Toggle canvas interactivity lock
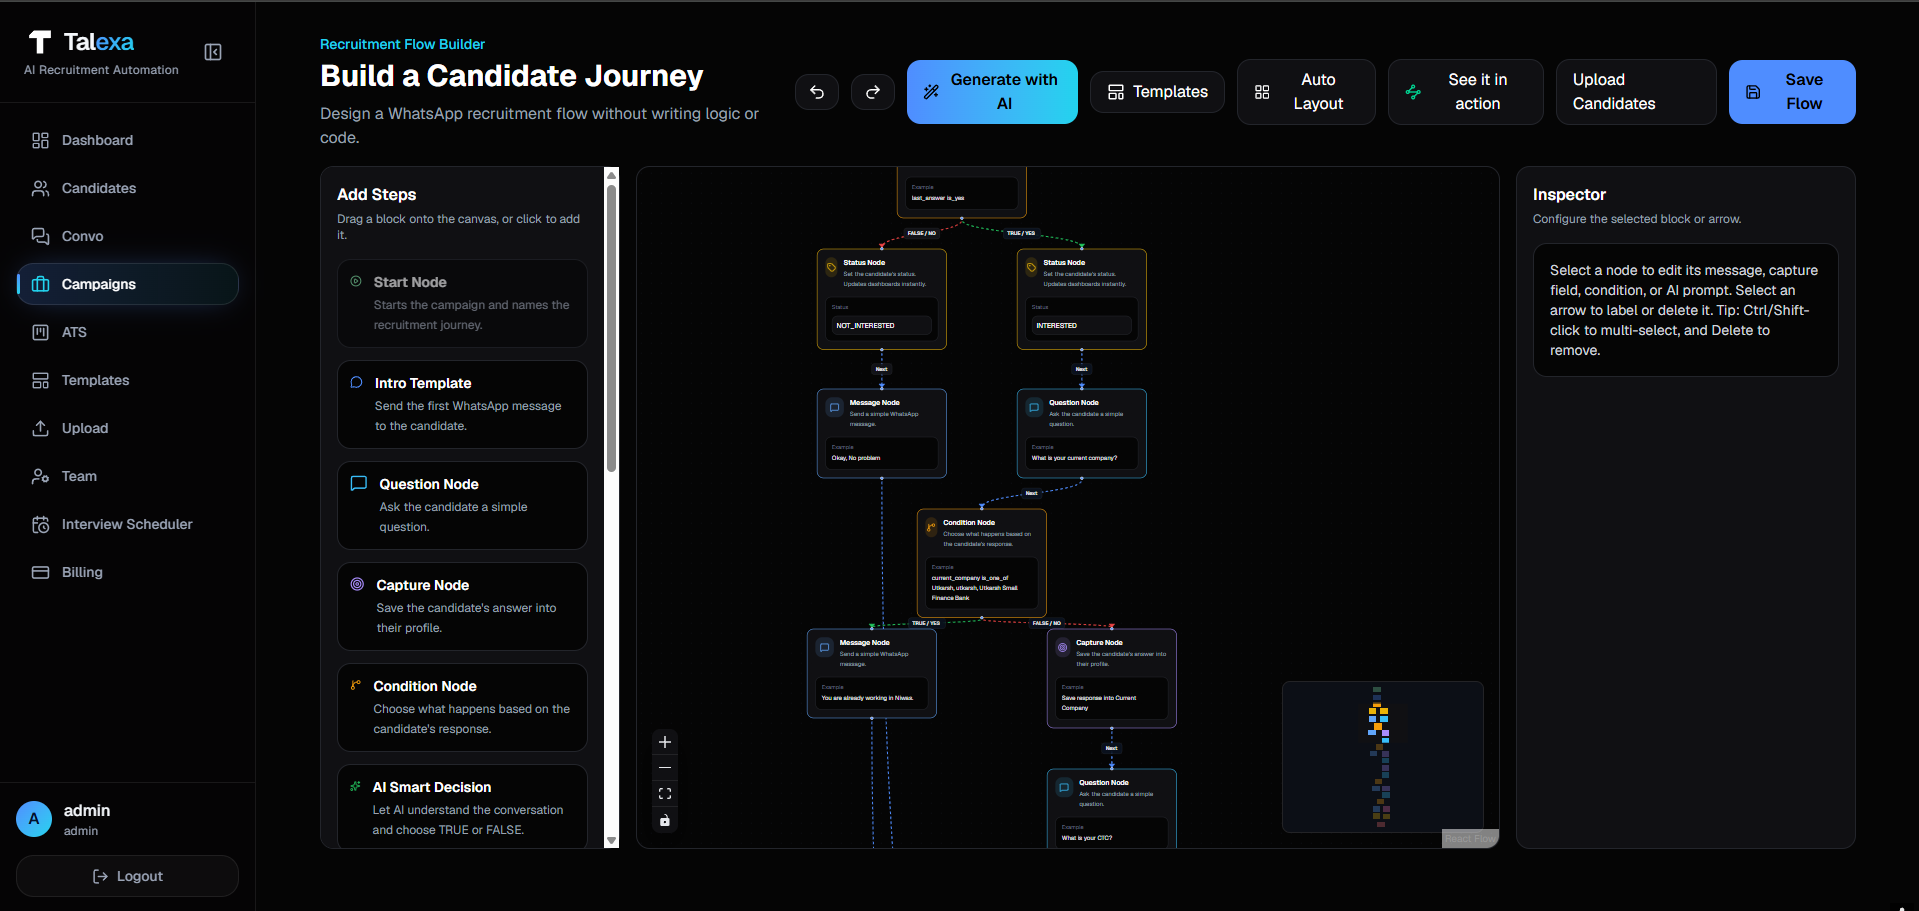The width and height of the screenshot is (1919, 911). point(665,820)
